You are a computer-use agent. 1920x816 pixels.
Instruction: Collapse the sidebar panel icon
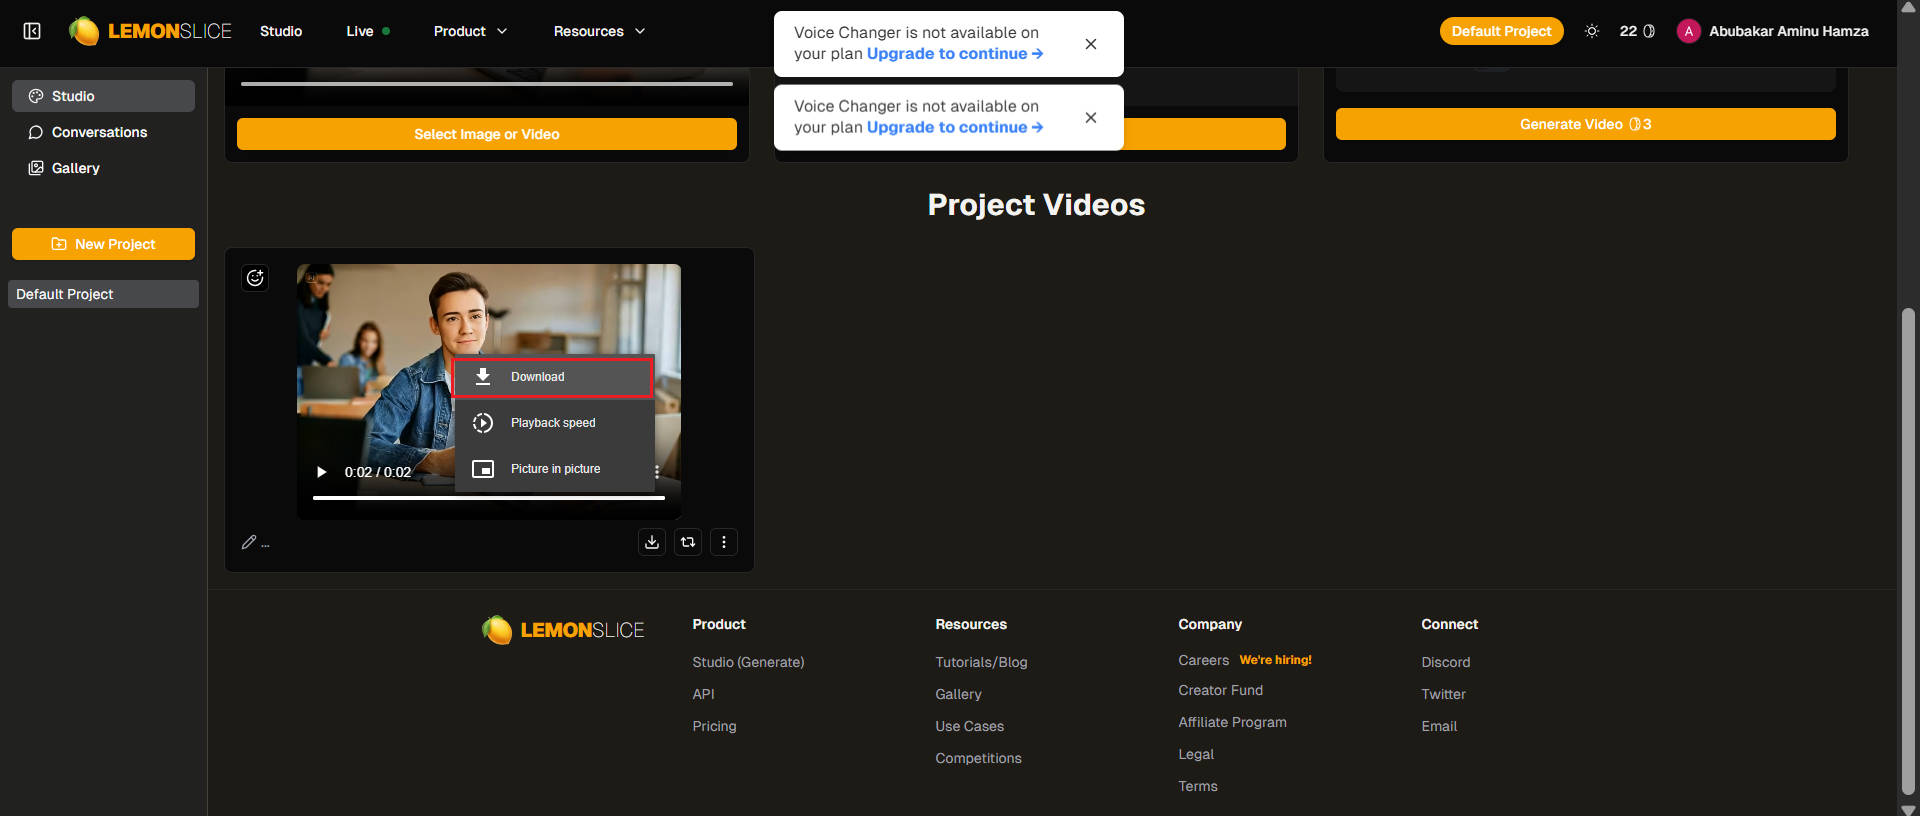click(32, 31)
